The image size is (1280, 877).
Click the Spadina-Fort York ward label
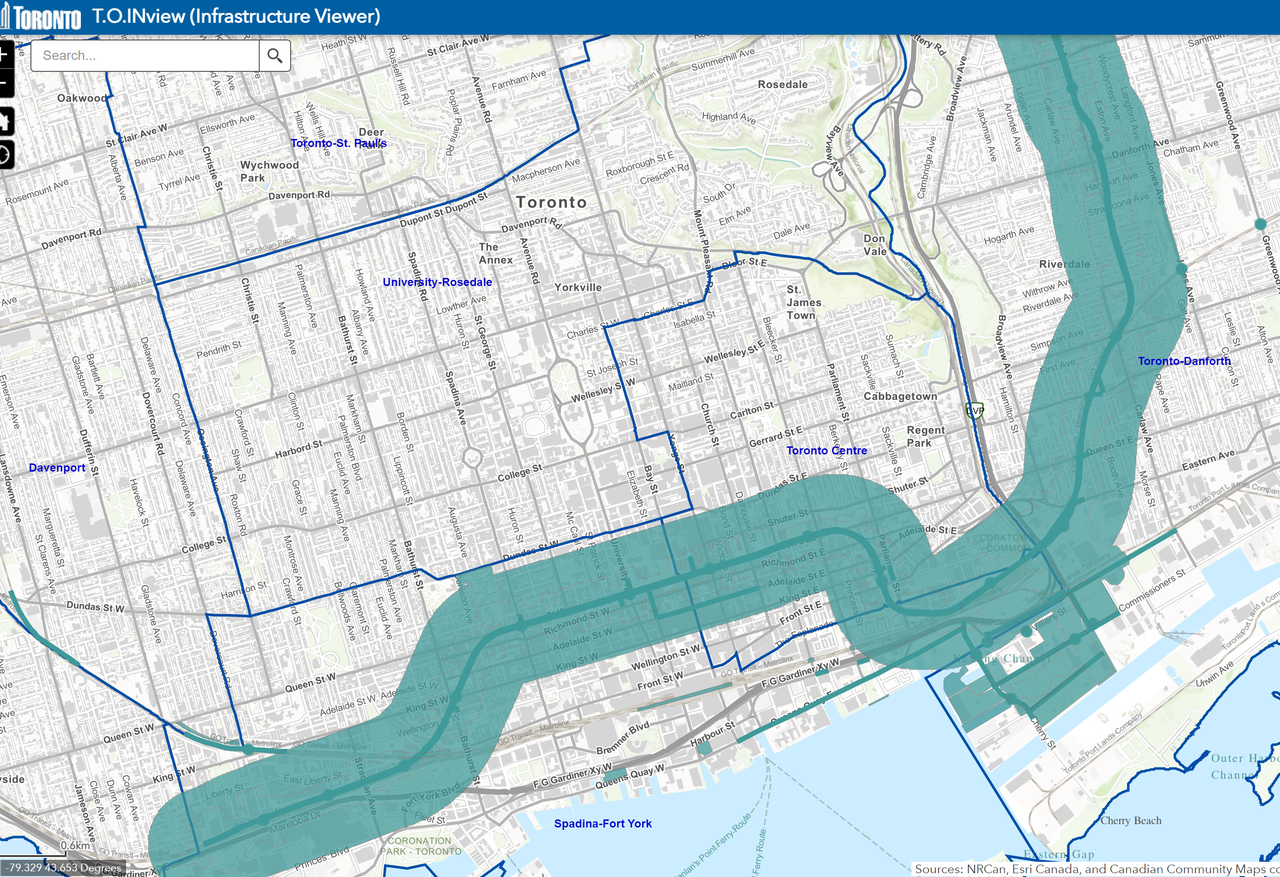[603, 824]
